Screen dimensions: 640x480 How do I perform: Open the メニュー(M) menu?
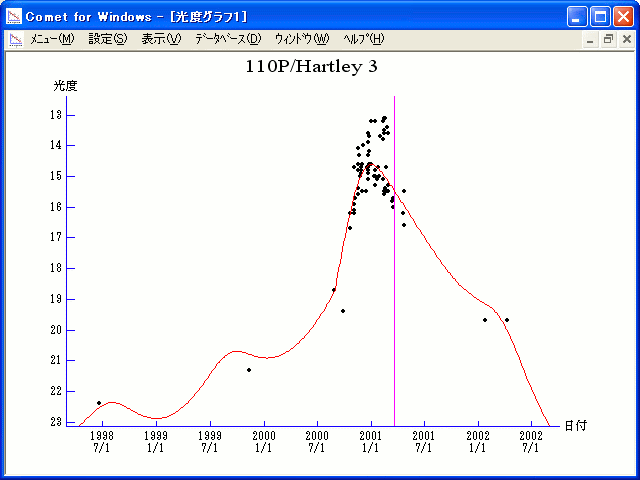(x=52, y=39)
